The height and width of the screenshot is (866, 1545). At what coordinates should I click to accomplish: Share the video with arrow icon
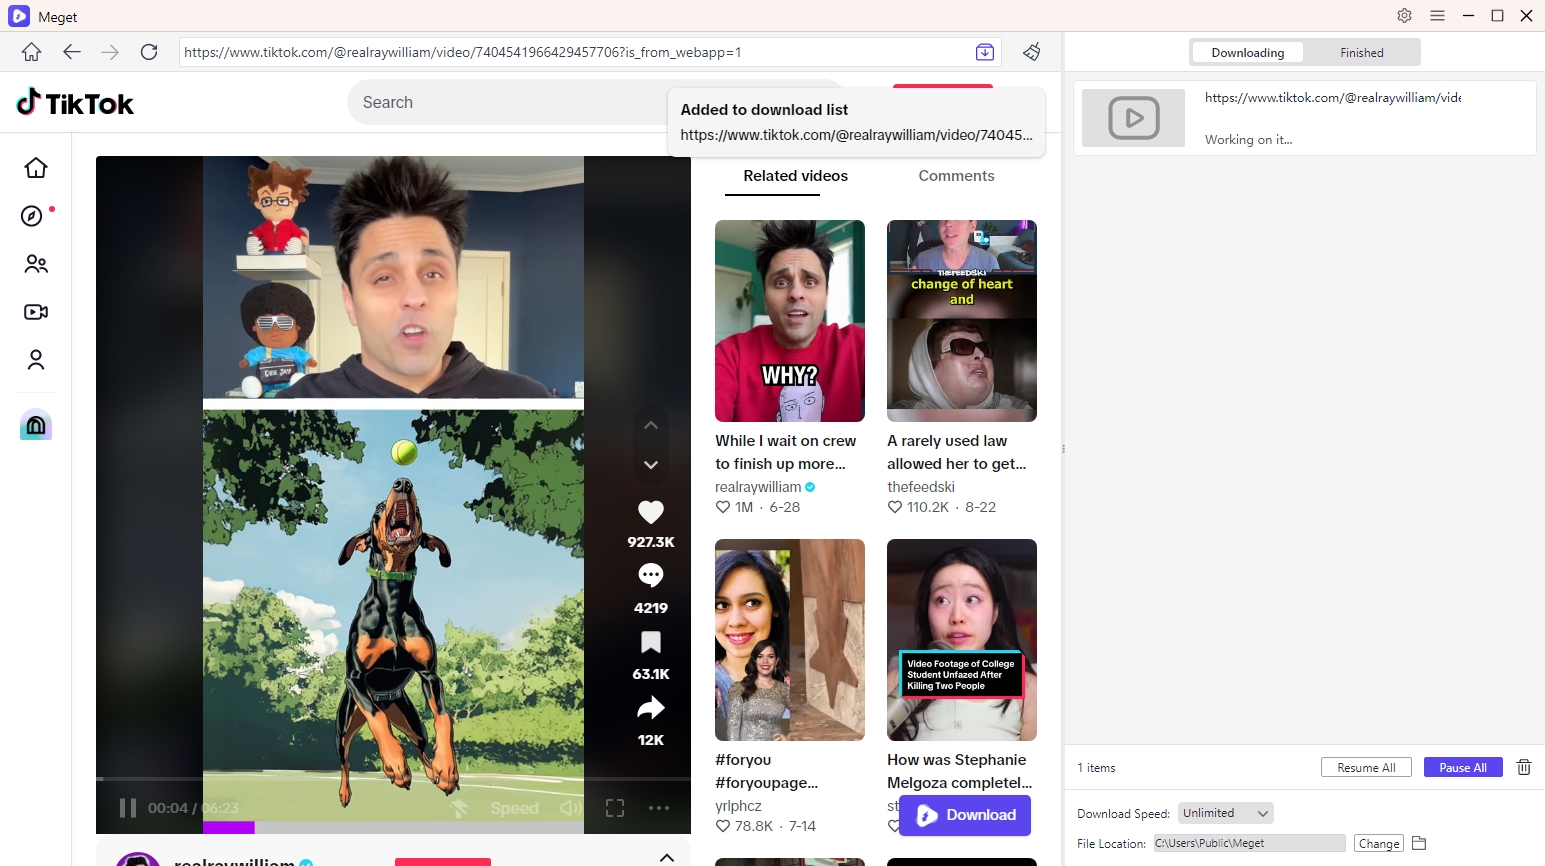pos(651,708)
